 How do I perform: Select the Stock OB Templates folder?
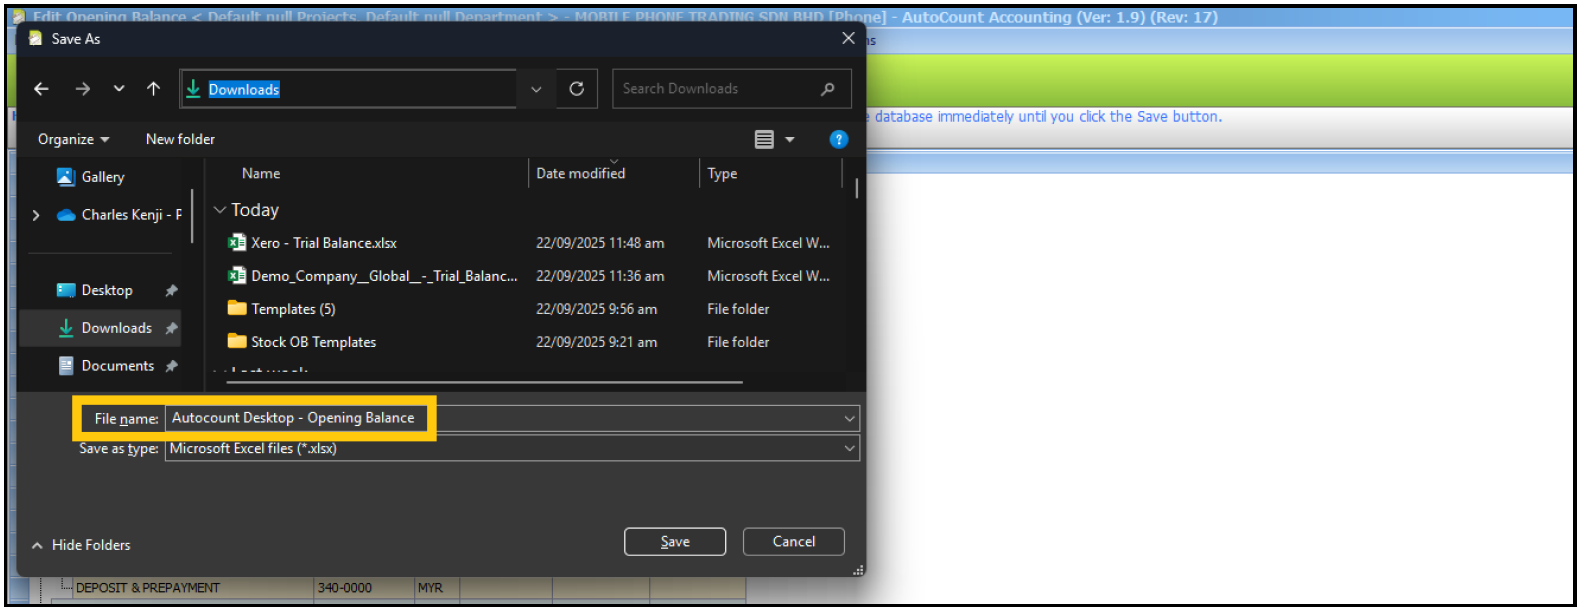313,342
